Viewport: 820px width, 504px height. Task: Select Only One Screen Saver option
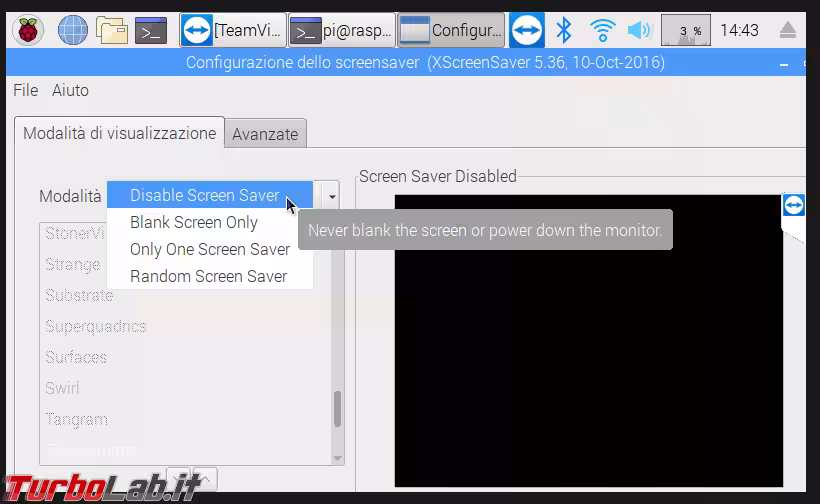coord(210,249)
